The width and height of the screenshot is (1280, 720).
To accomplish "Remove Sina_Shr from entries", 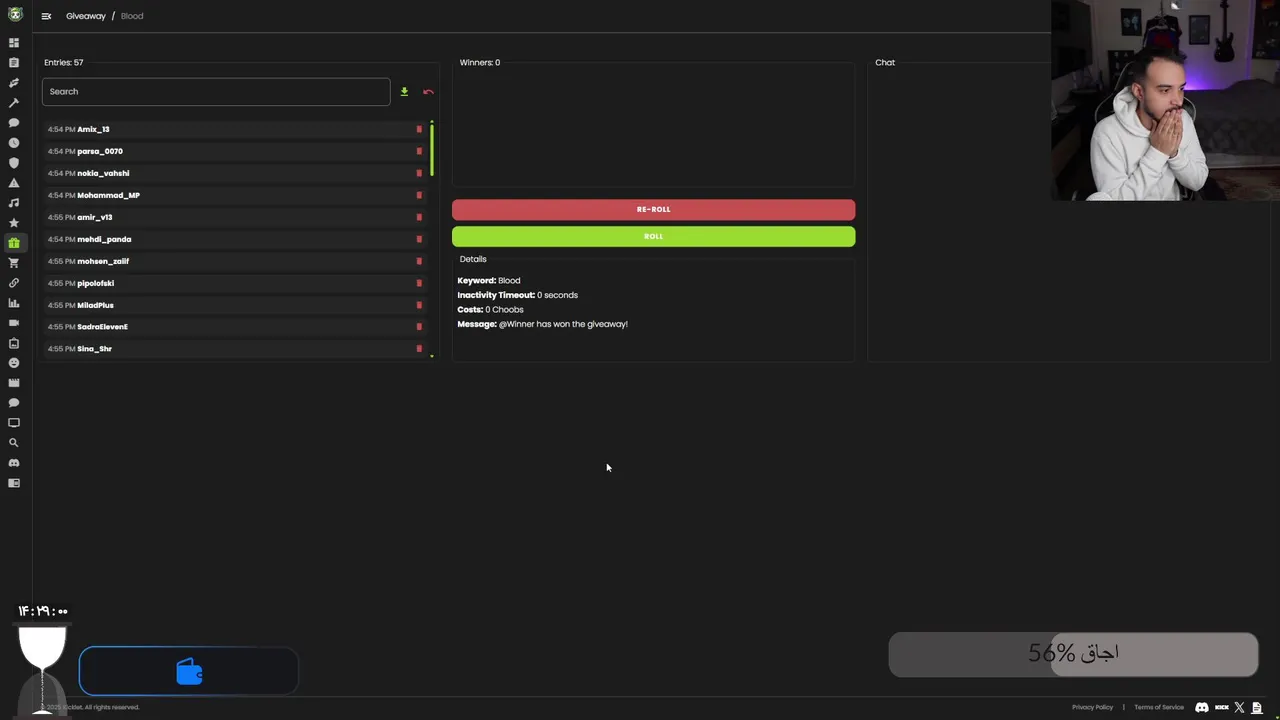I will pos(419,349).
